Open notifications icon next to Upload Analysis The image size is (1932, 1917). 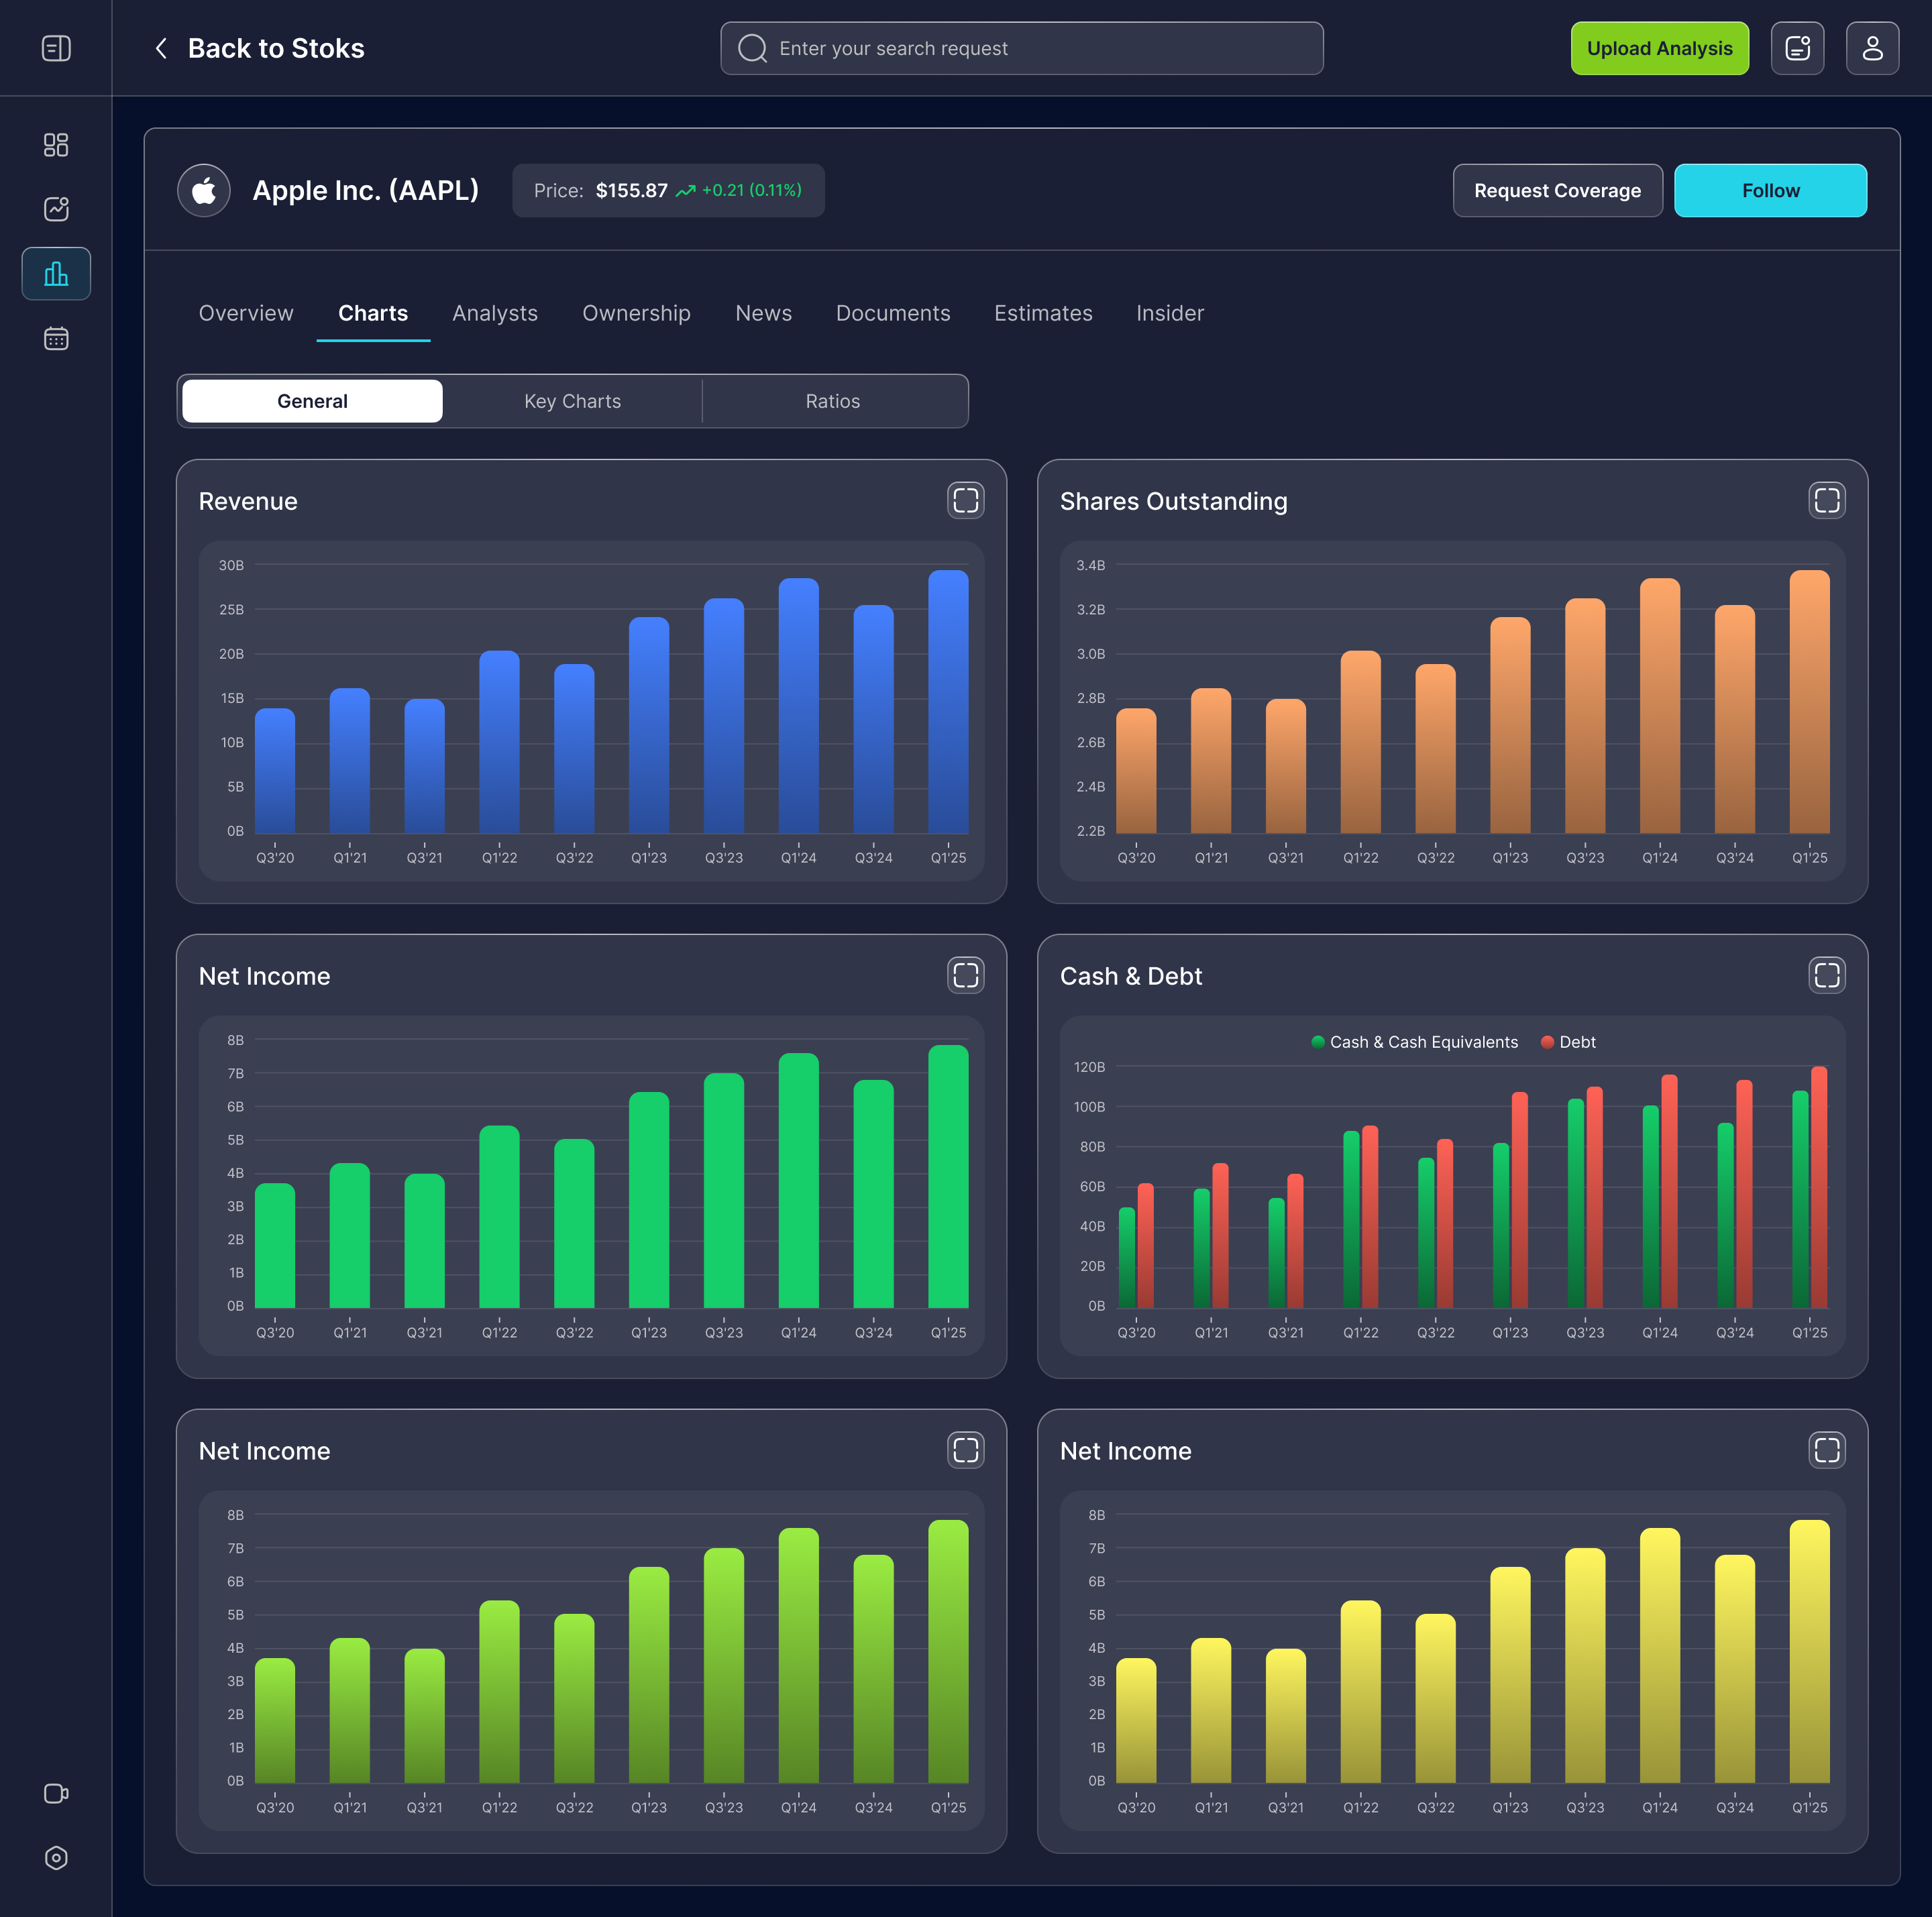pyautogui.click(x=1797, y=47)
